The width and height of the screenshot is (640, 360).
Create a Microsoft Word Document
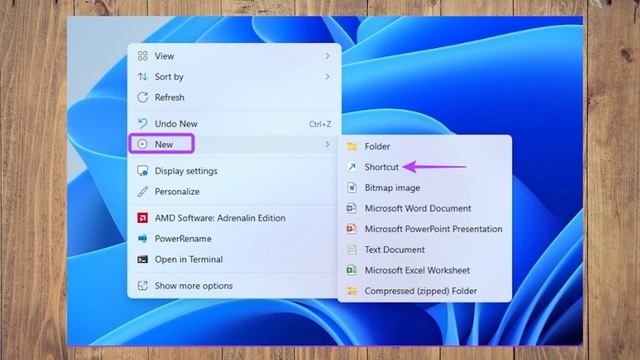coord(424,208)
